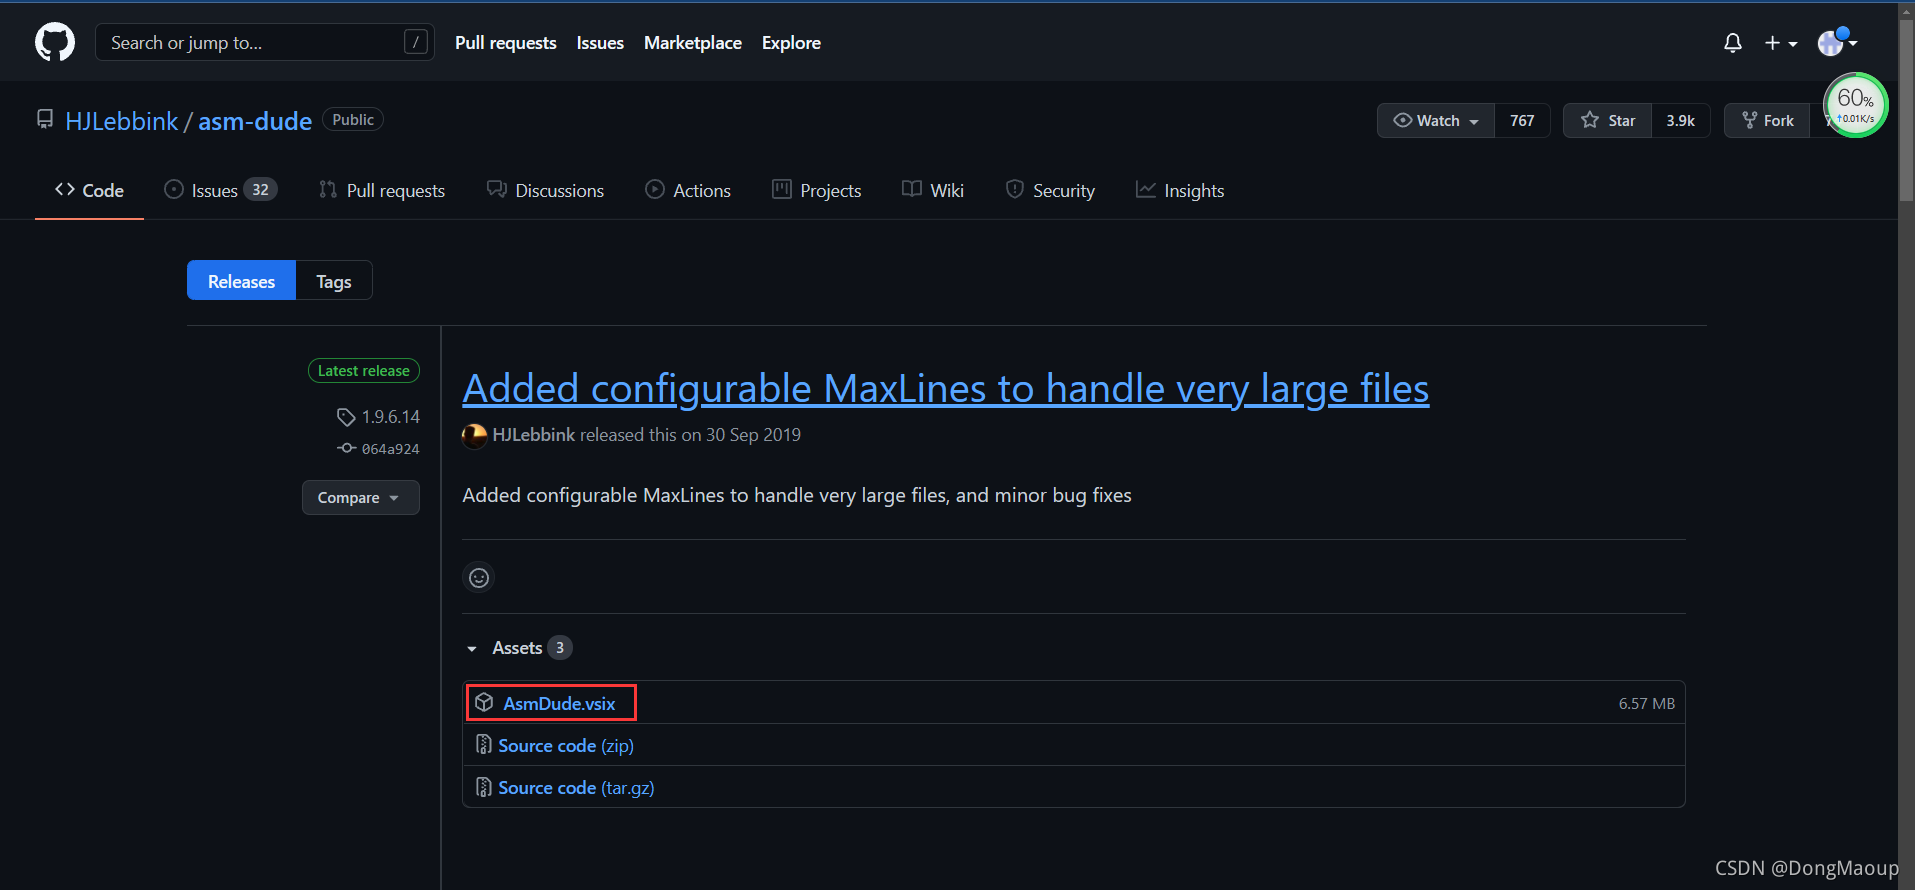Click the commit icon beside 064a924
Image resolution: width=1915 pixels, height=890 pixels.
(x=346, y=448)
